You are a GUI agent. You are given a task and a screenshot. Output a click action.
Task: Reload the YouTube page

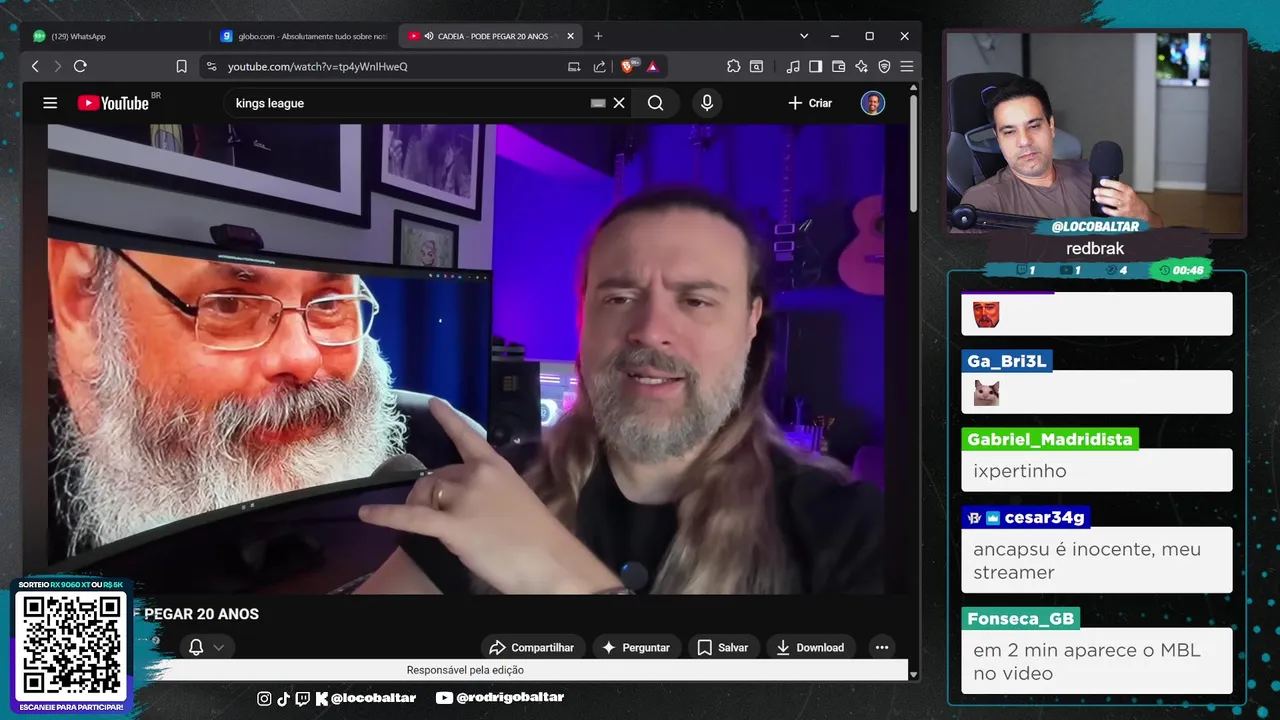80,66
